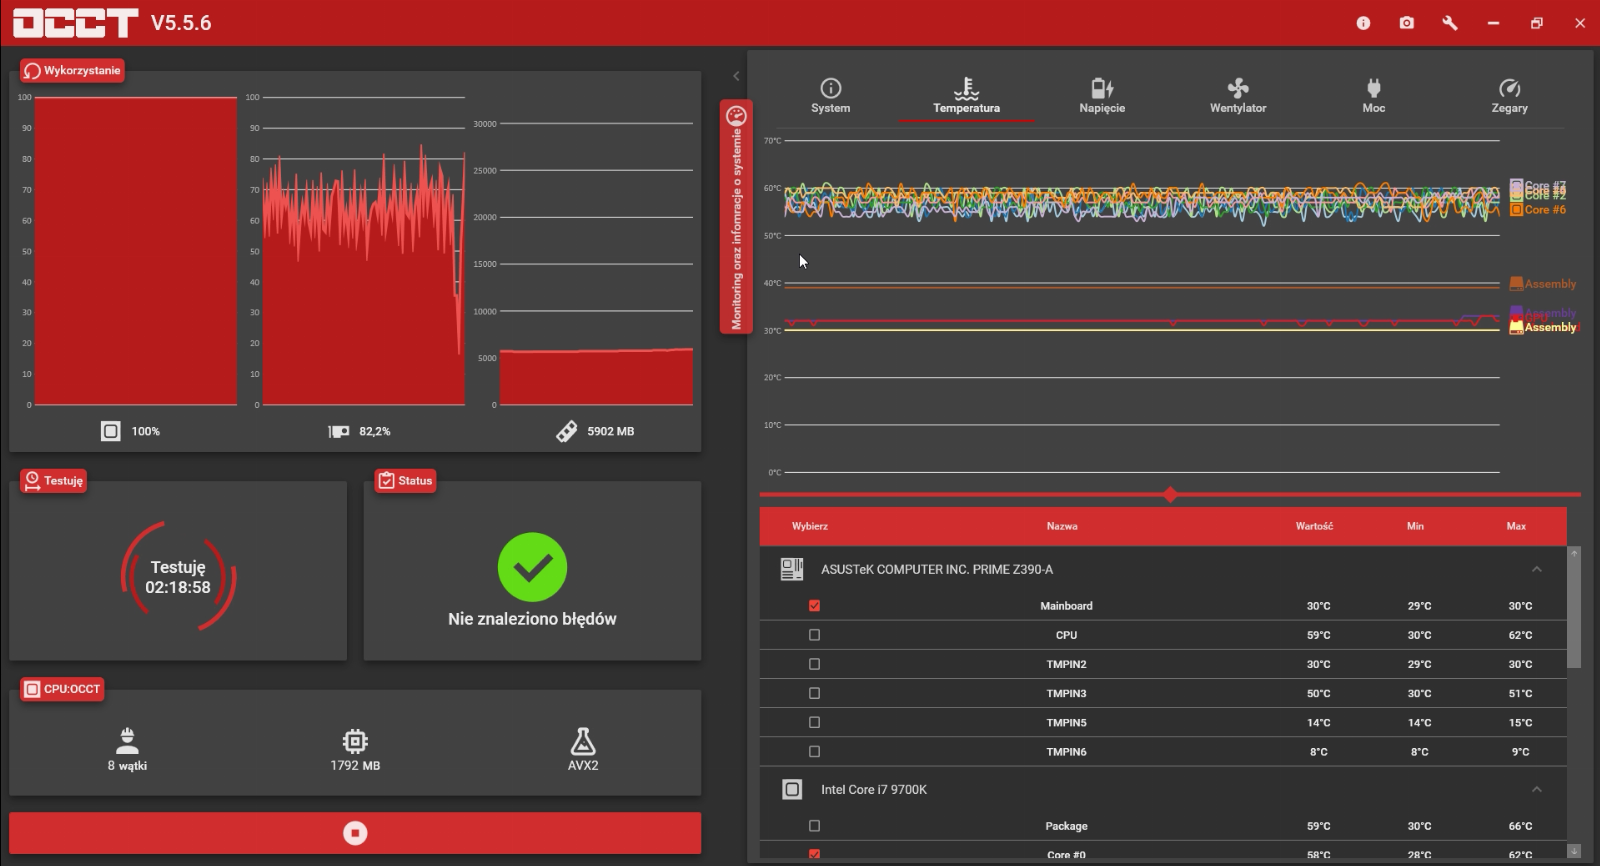Viewport: 1600px width, 866px height.
Task: Click the OCCT logo
Action: coord(75,23)
